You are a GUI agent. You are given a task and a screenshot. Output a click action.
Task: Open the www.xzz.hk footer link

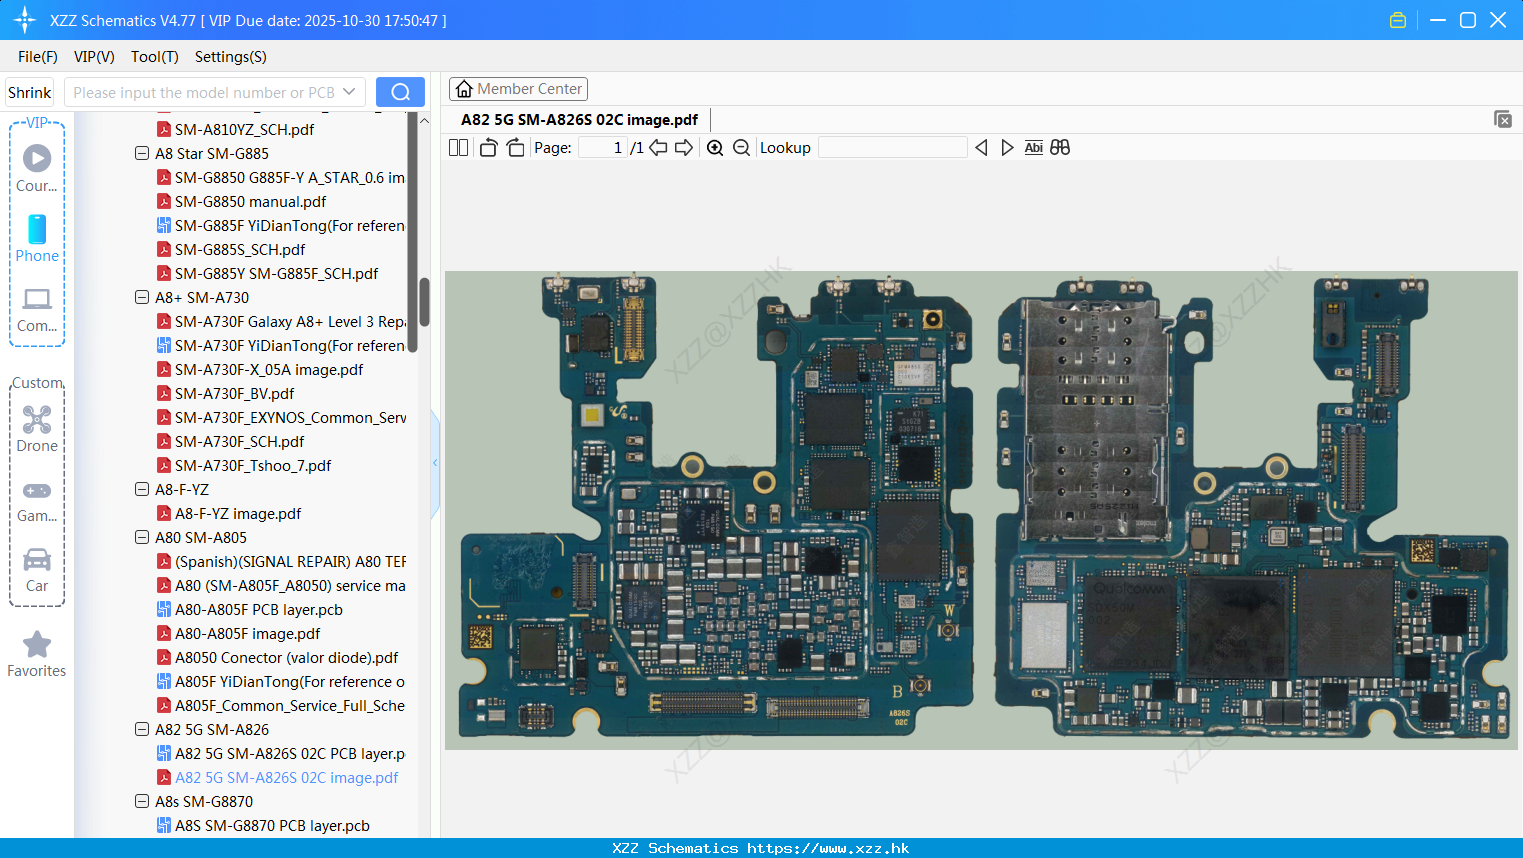(828, 848)
